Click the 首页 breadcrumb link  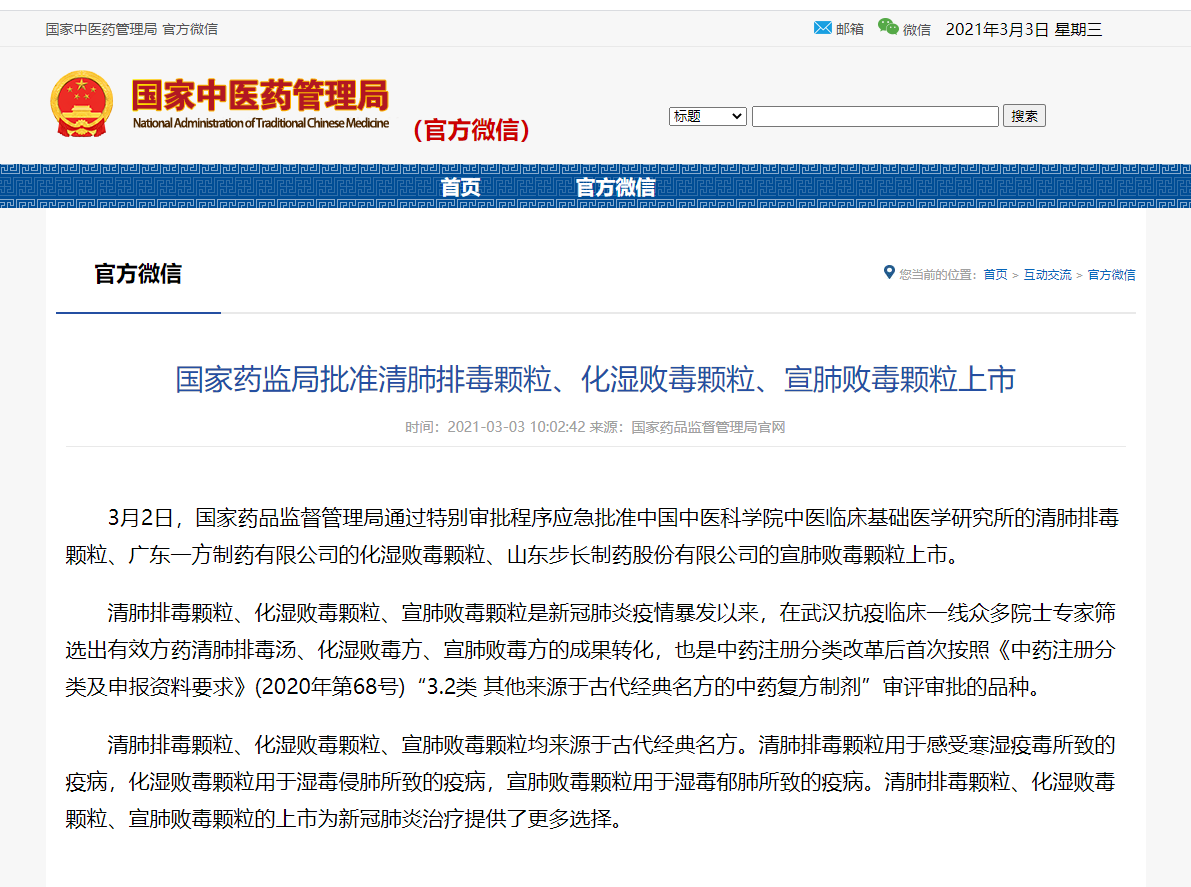click(995, 274)
